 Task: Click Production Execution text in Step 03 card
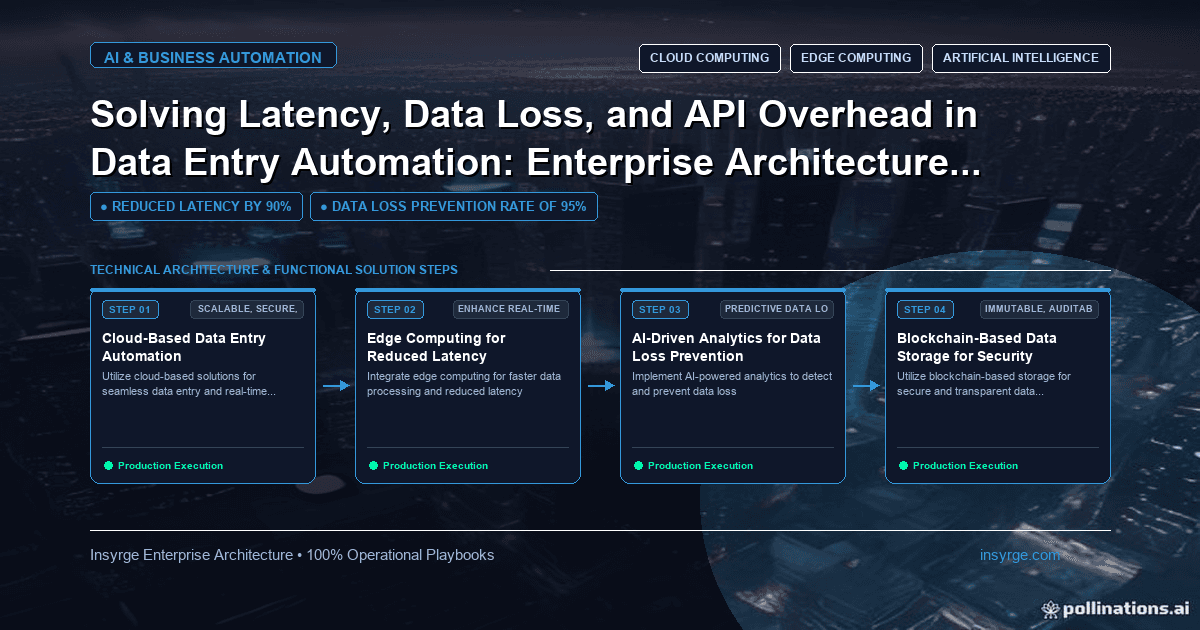pos(700,466)
